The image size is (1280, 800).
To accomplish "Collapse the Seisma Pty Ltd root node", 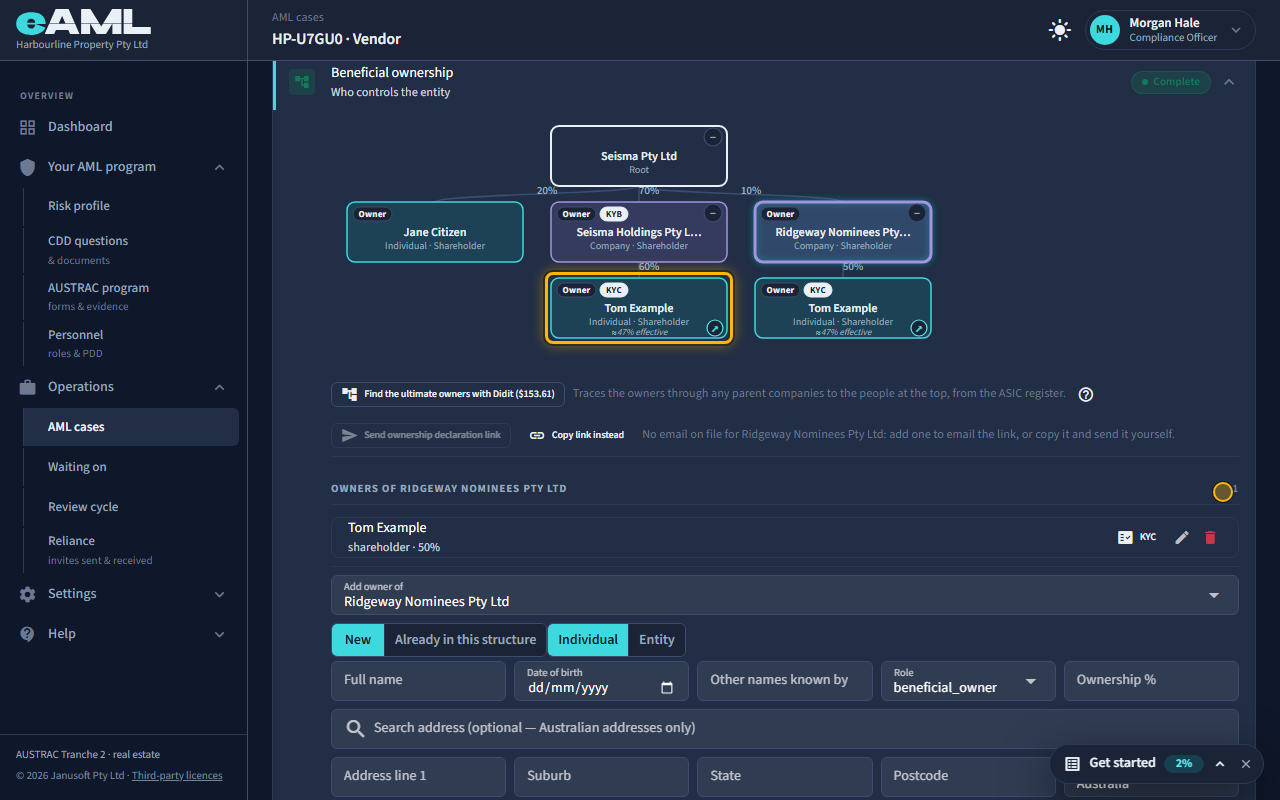I will point(712,137).
